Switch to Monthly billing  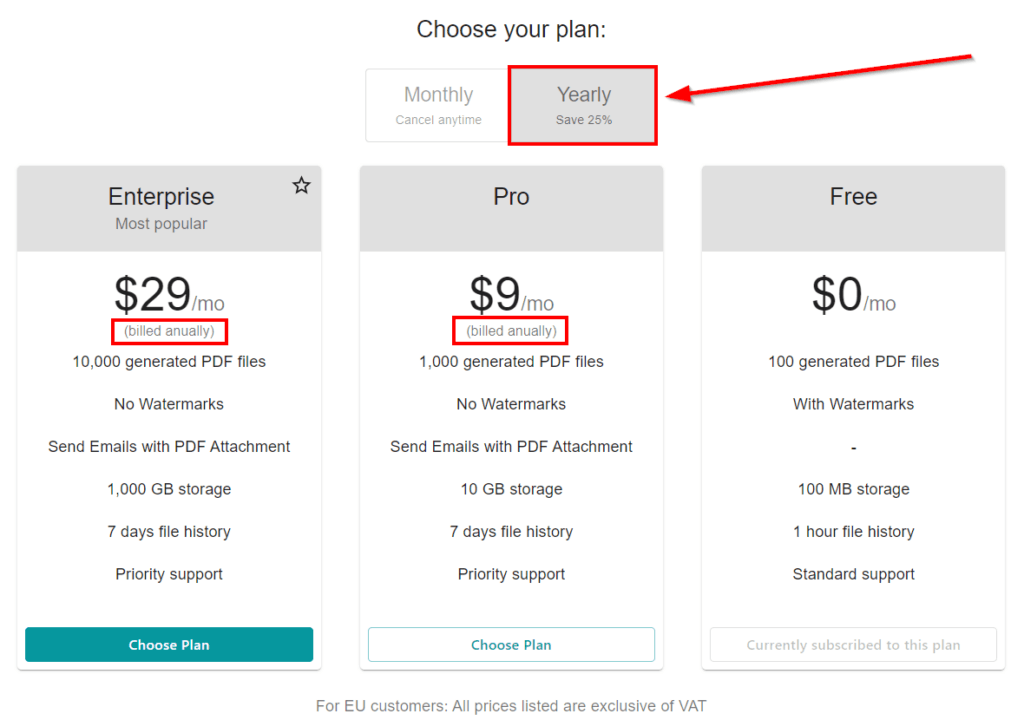point(438,105)
